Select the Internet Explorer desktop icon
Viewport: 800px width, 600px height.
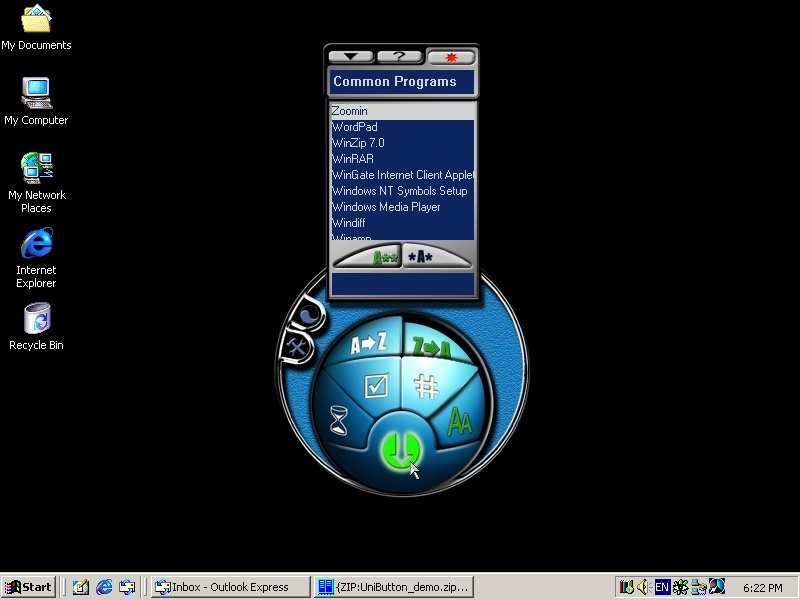coord(36,258)
